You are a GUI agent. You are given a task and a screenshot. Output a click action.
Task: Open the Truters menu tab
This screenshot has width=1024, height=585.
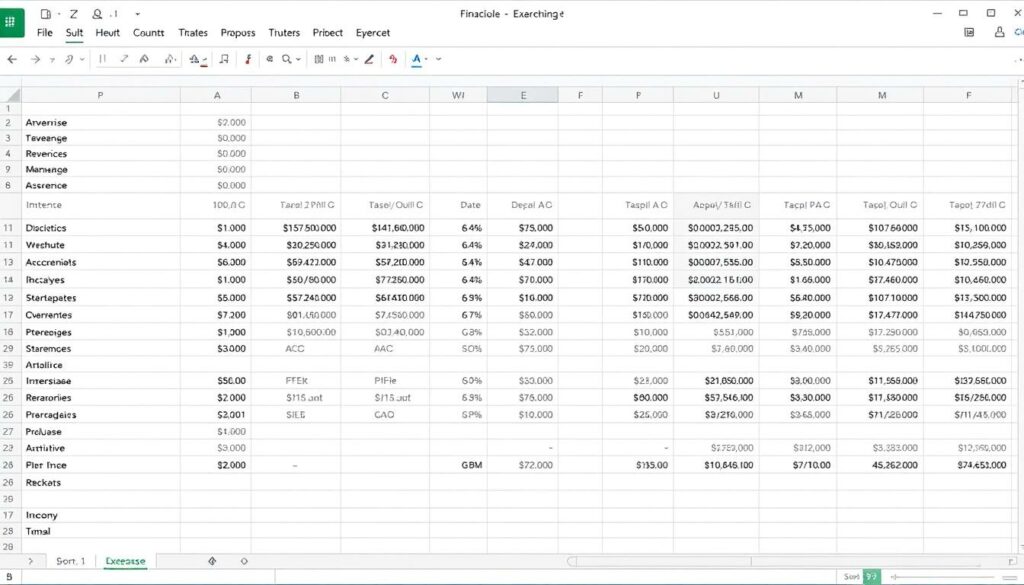click(284, 33)
